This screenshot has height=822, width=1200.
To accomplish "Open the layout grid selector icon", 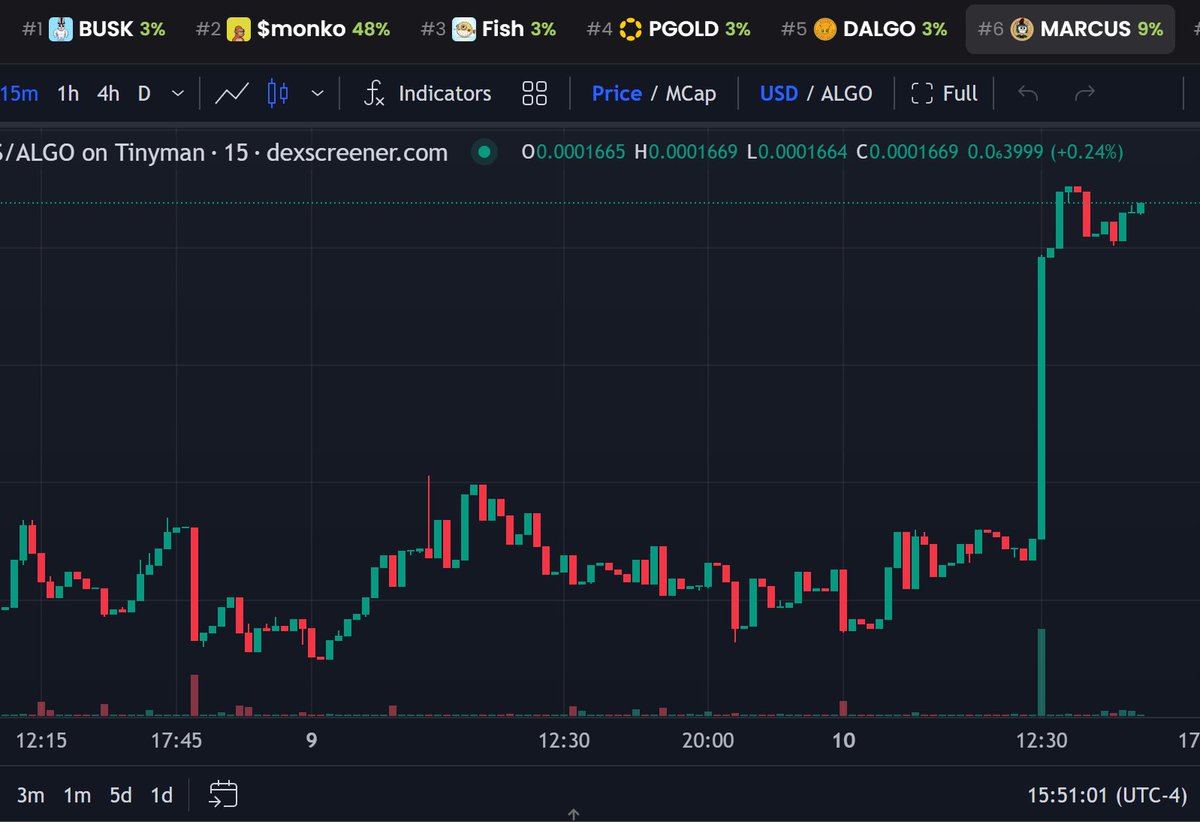I will pyautogui.click(x=535, y=94).
